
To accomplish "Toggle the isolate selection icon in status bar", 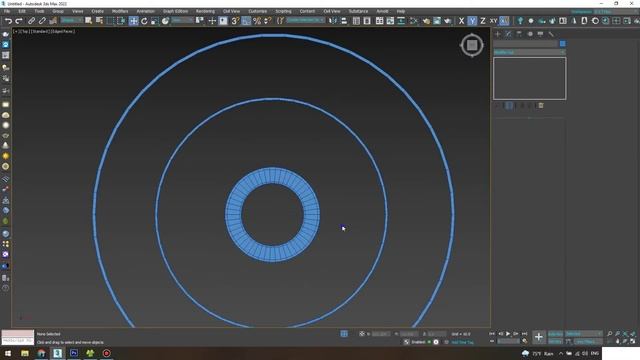I will (344, 334).
